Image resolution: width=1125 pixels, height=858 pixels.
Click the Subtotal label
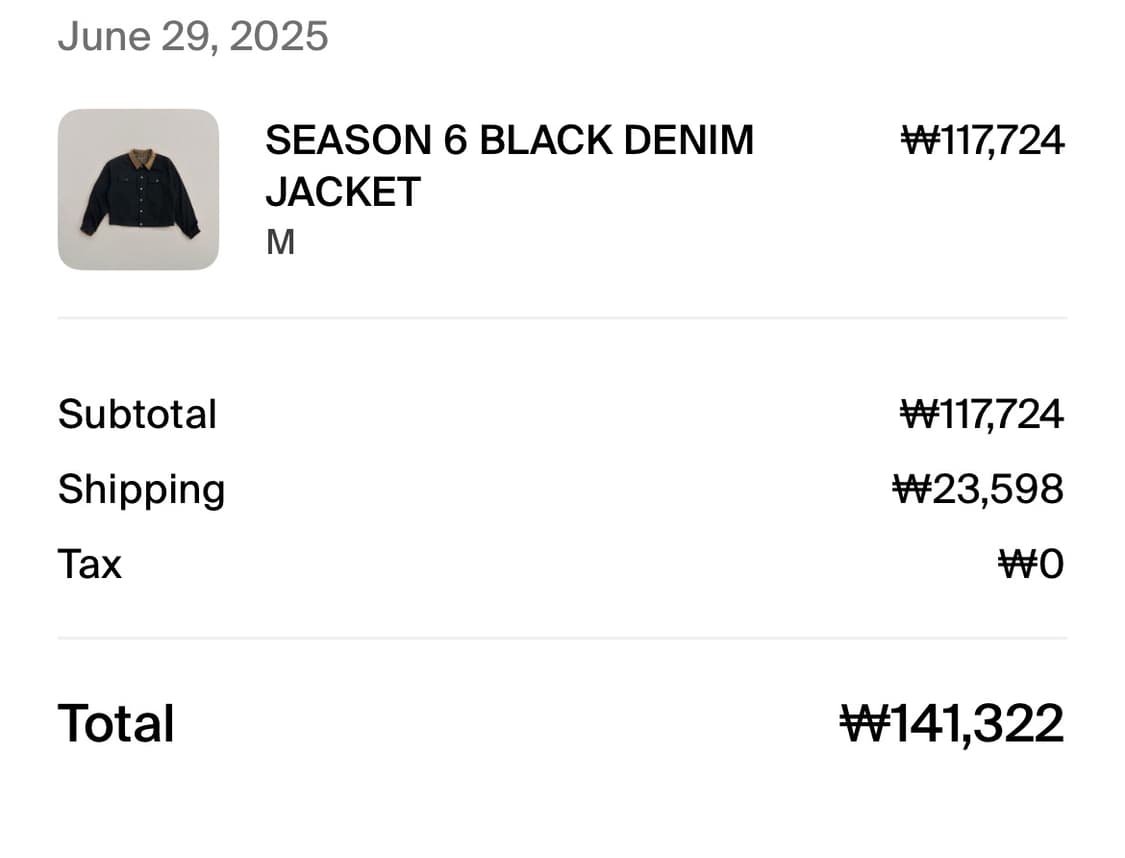tap(137, 414)
